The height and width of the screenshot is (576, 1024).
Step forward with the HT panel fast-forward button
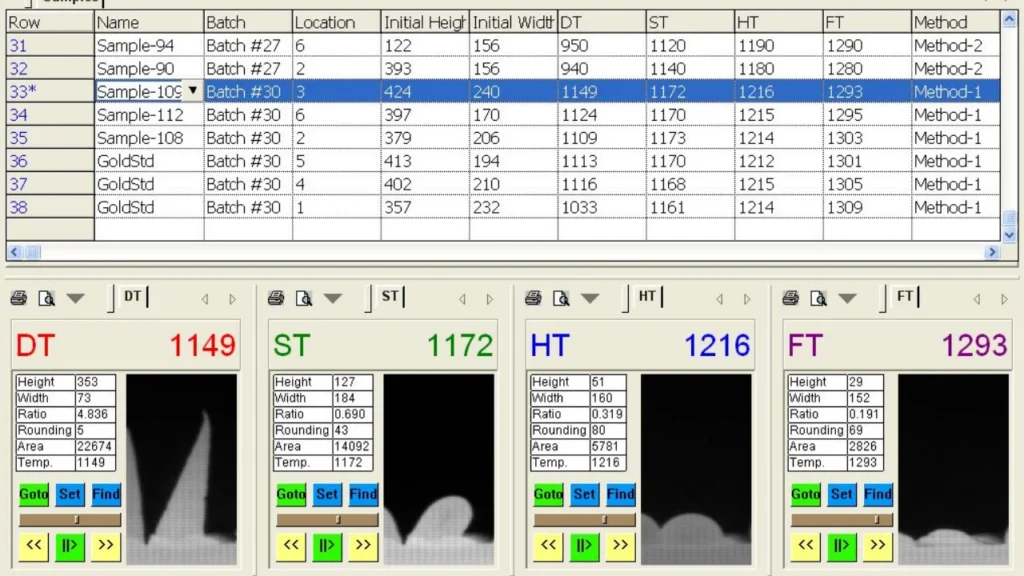point(620,546)
